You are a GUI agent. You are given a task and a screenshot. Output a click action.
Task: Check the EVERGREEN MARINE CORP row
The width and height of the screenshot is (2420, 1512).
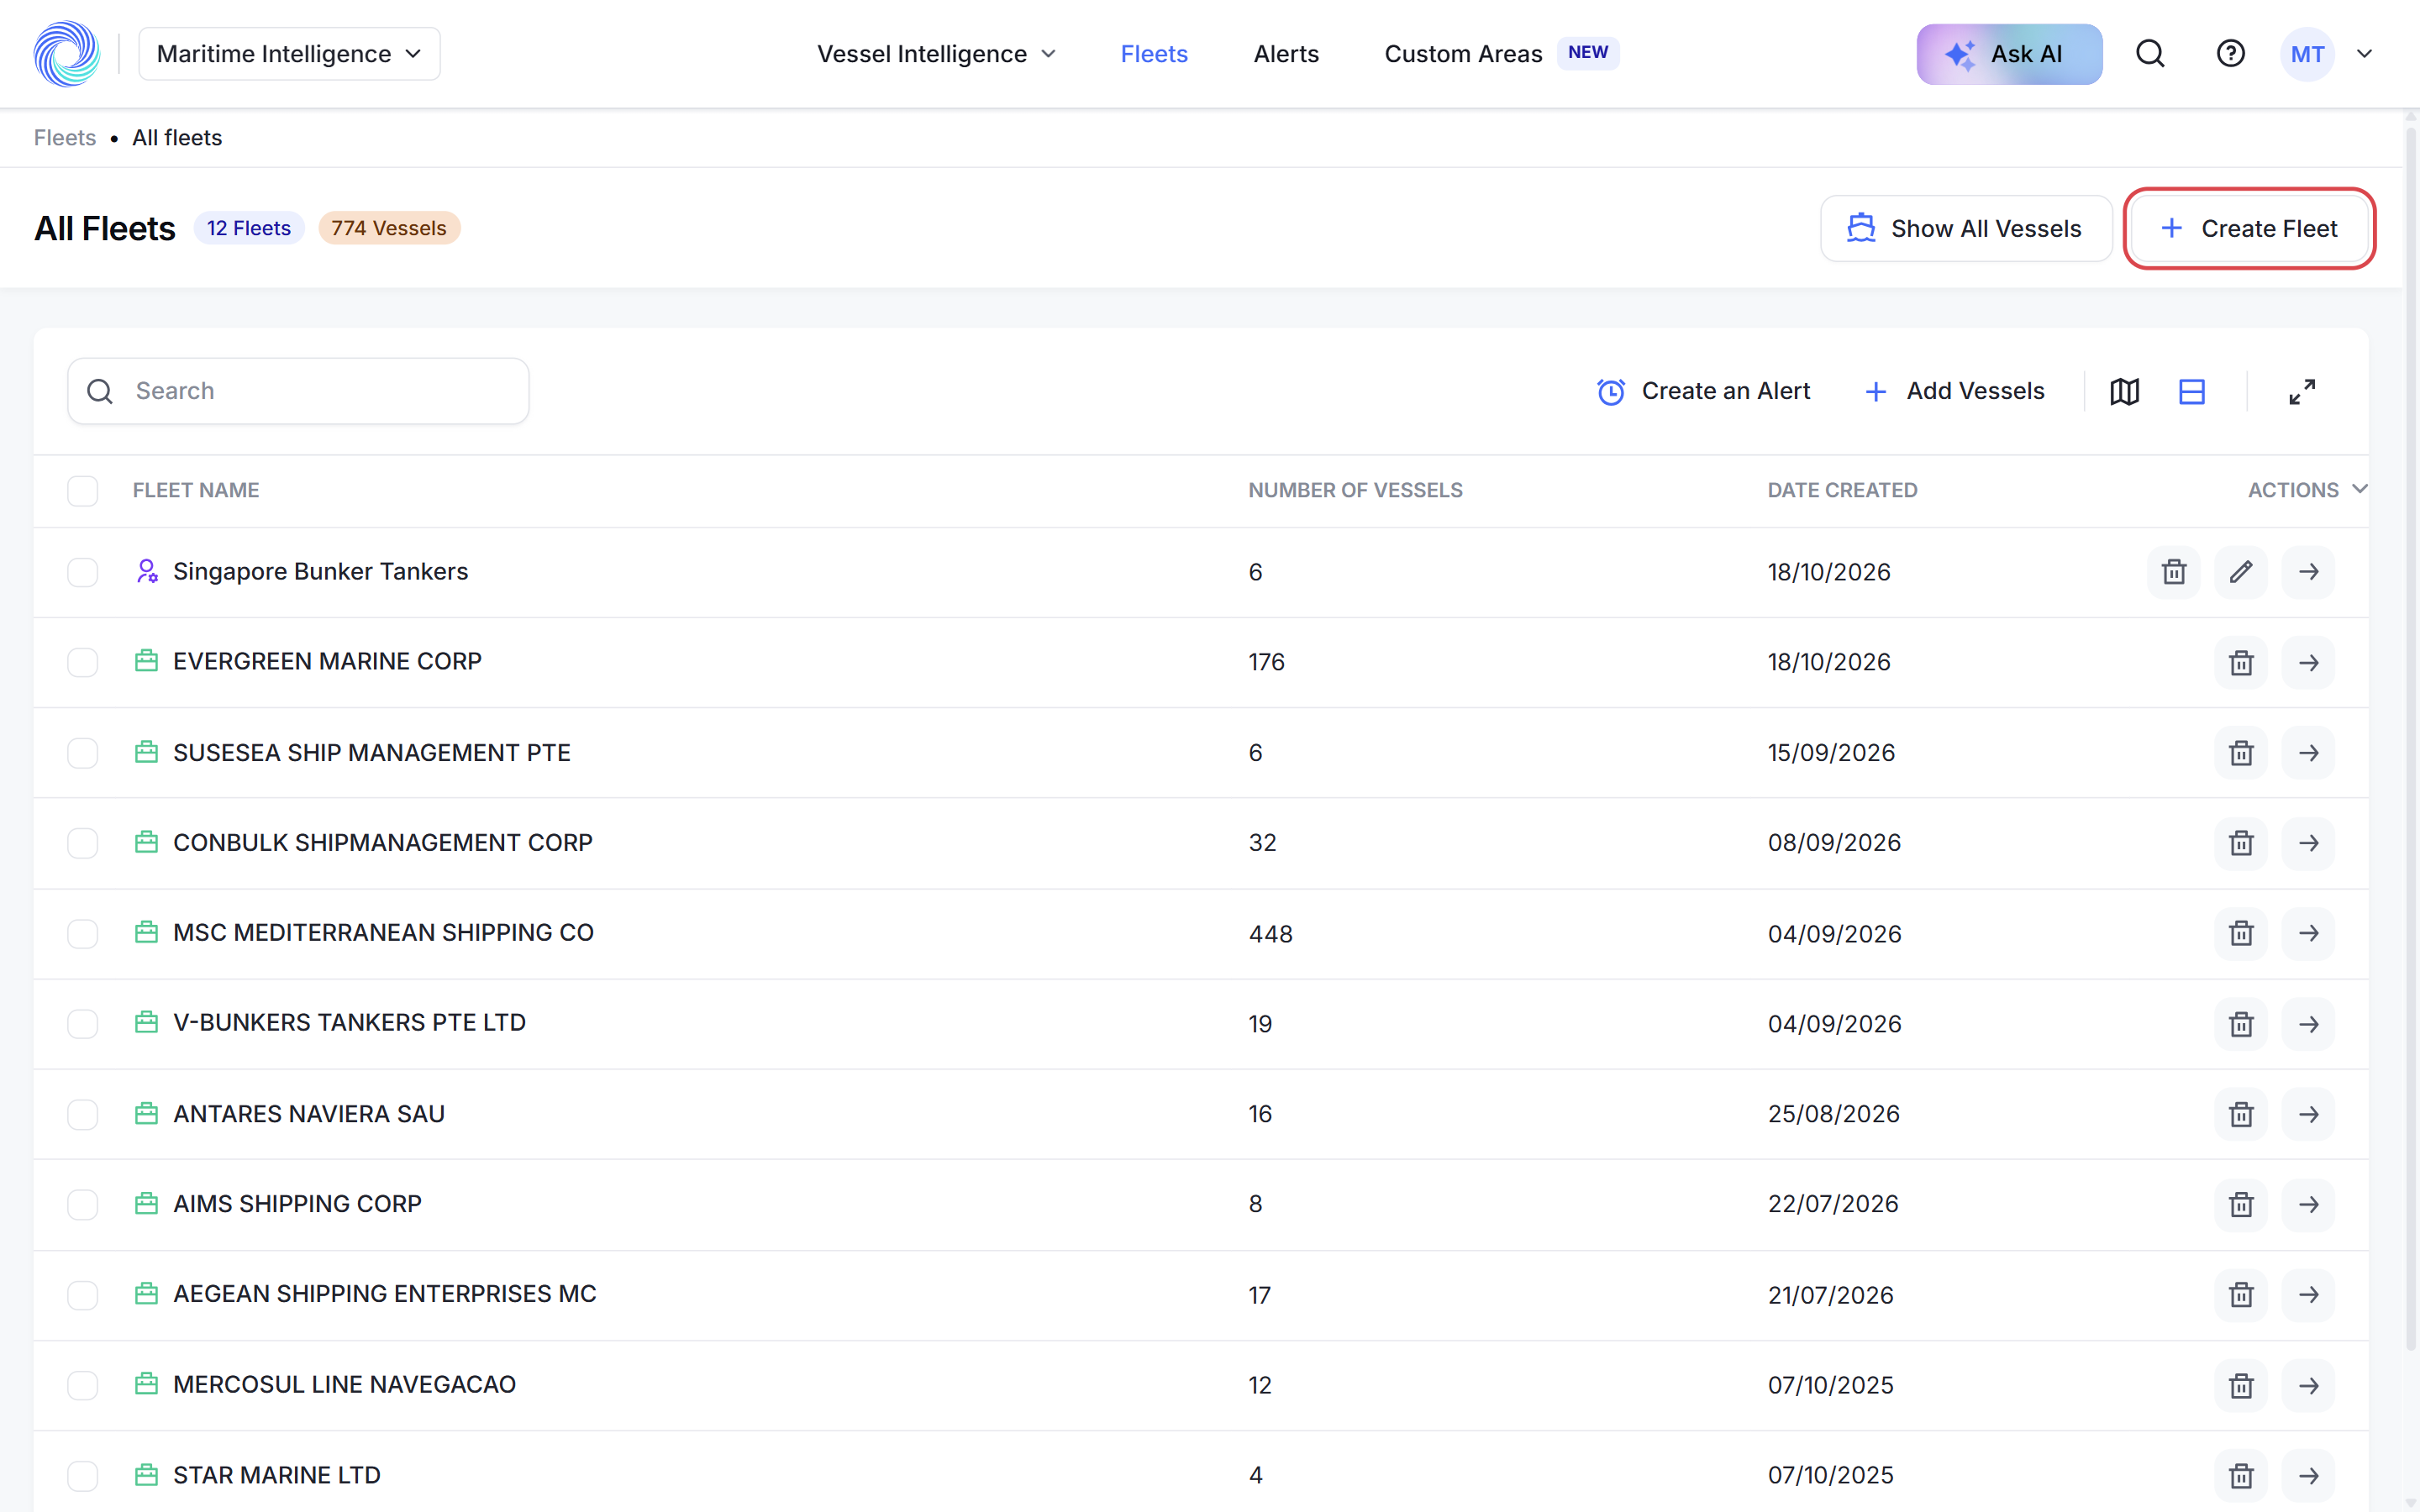83,662
